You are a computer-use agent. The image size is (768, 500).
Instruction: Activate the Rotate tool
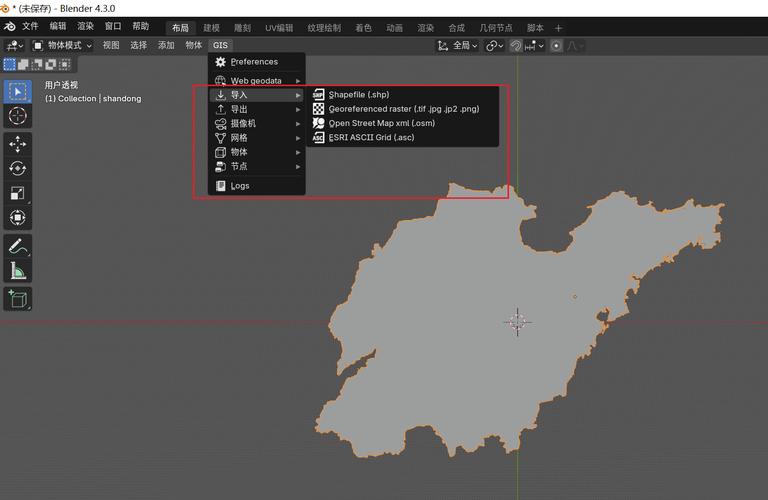[x=18, y=169]
